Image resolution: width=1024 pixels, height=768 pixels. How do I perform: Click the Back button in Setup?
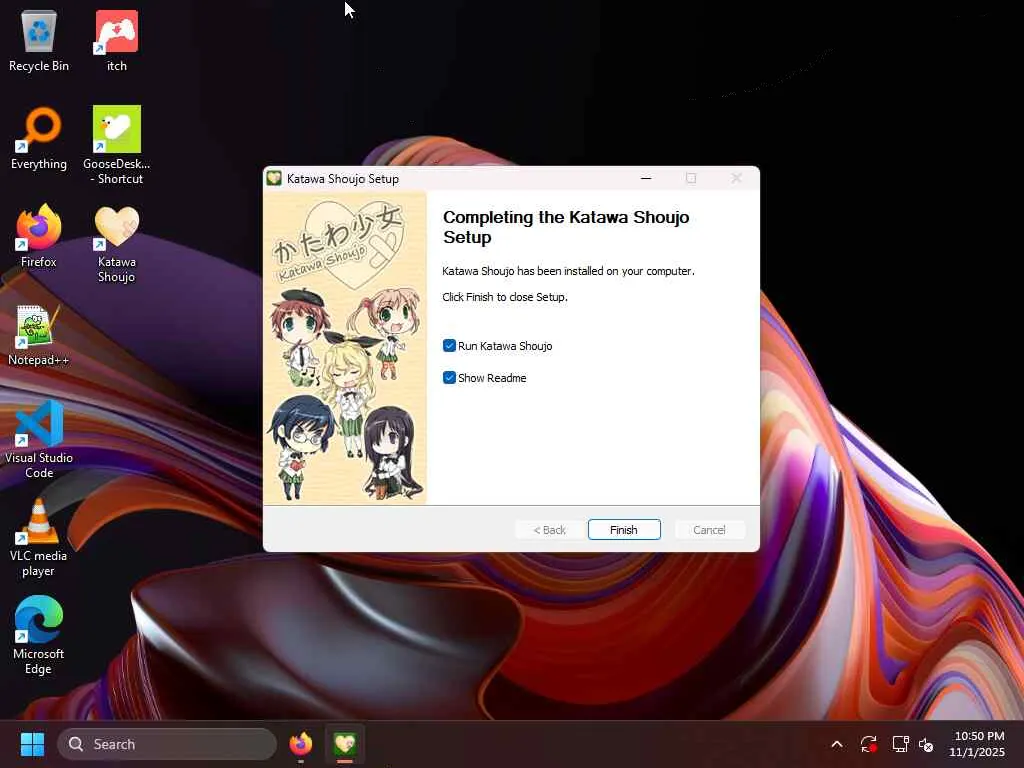(x=549, y=530)
